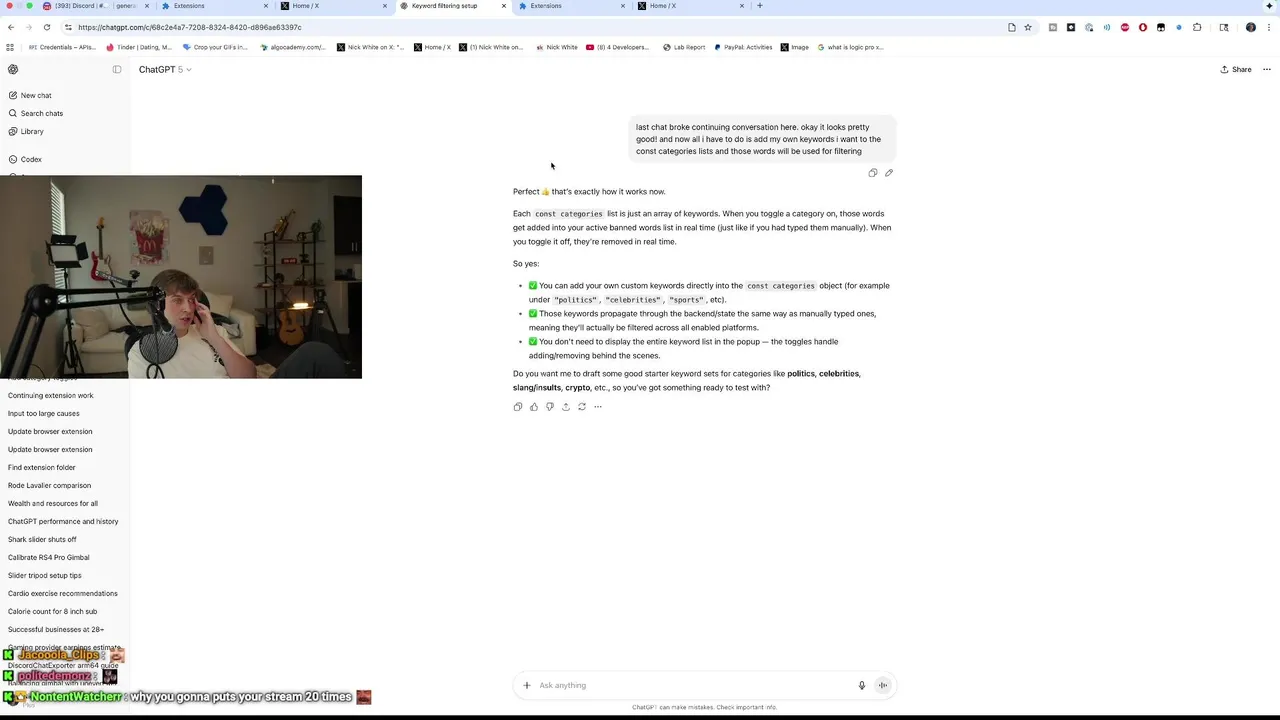Give the response a thumbs up

point(534,407)
